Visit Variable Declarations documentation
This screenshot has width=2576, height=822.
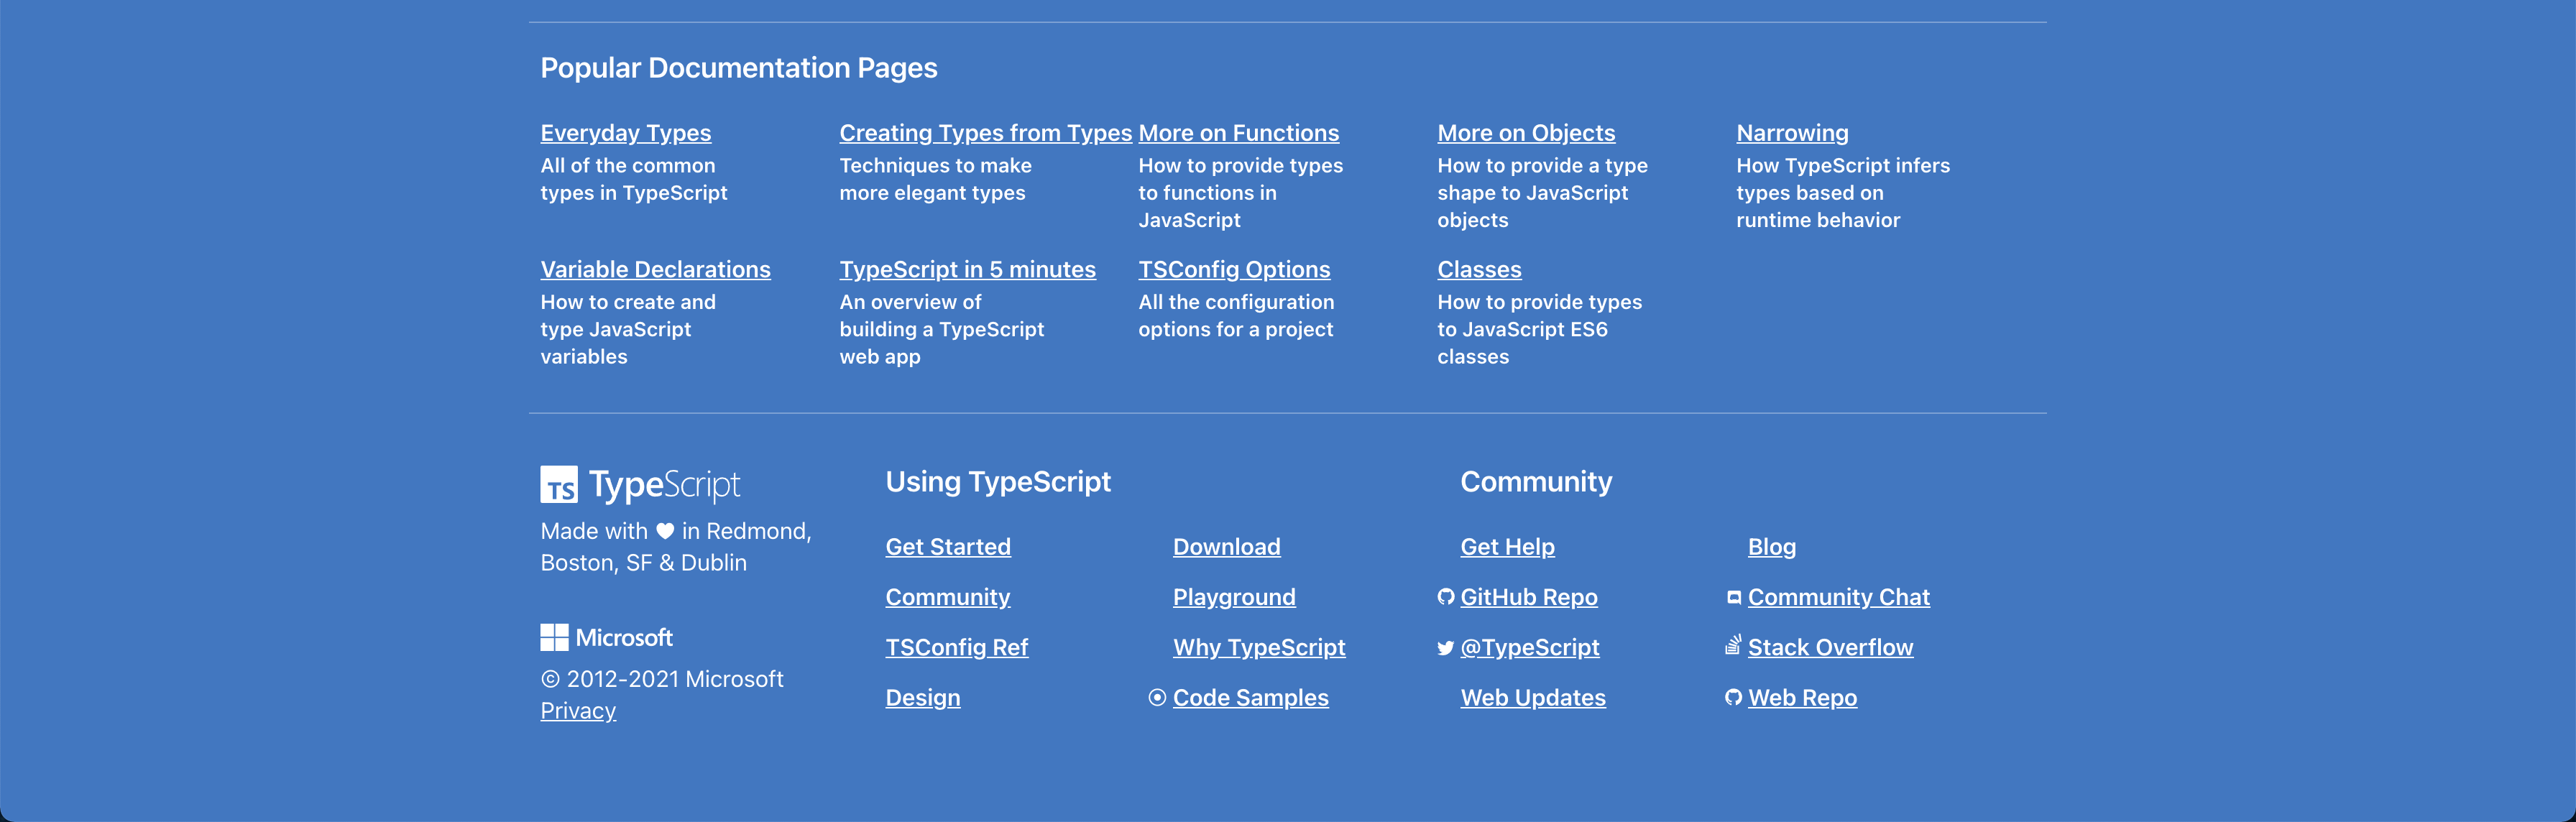(655, 270)
